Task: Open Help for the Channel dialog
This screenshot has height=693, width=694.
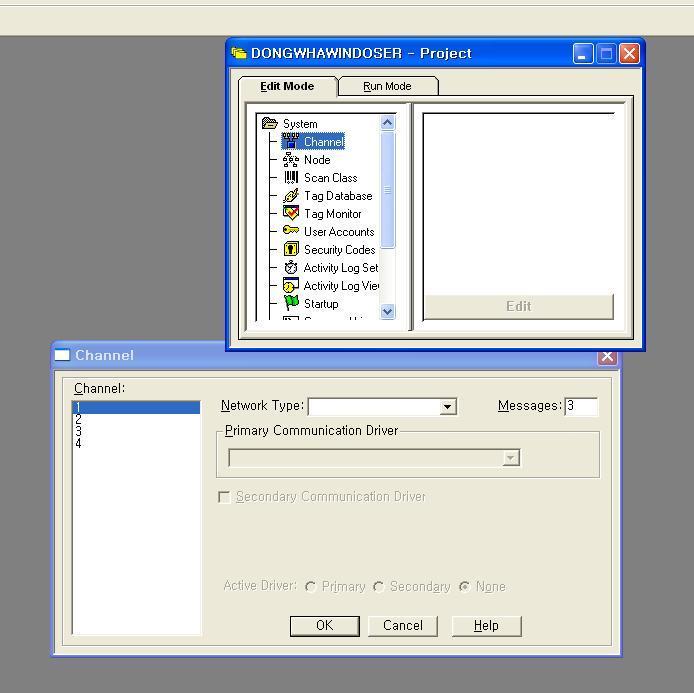Action: (486, 626)
